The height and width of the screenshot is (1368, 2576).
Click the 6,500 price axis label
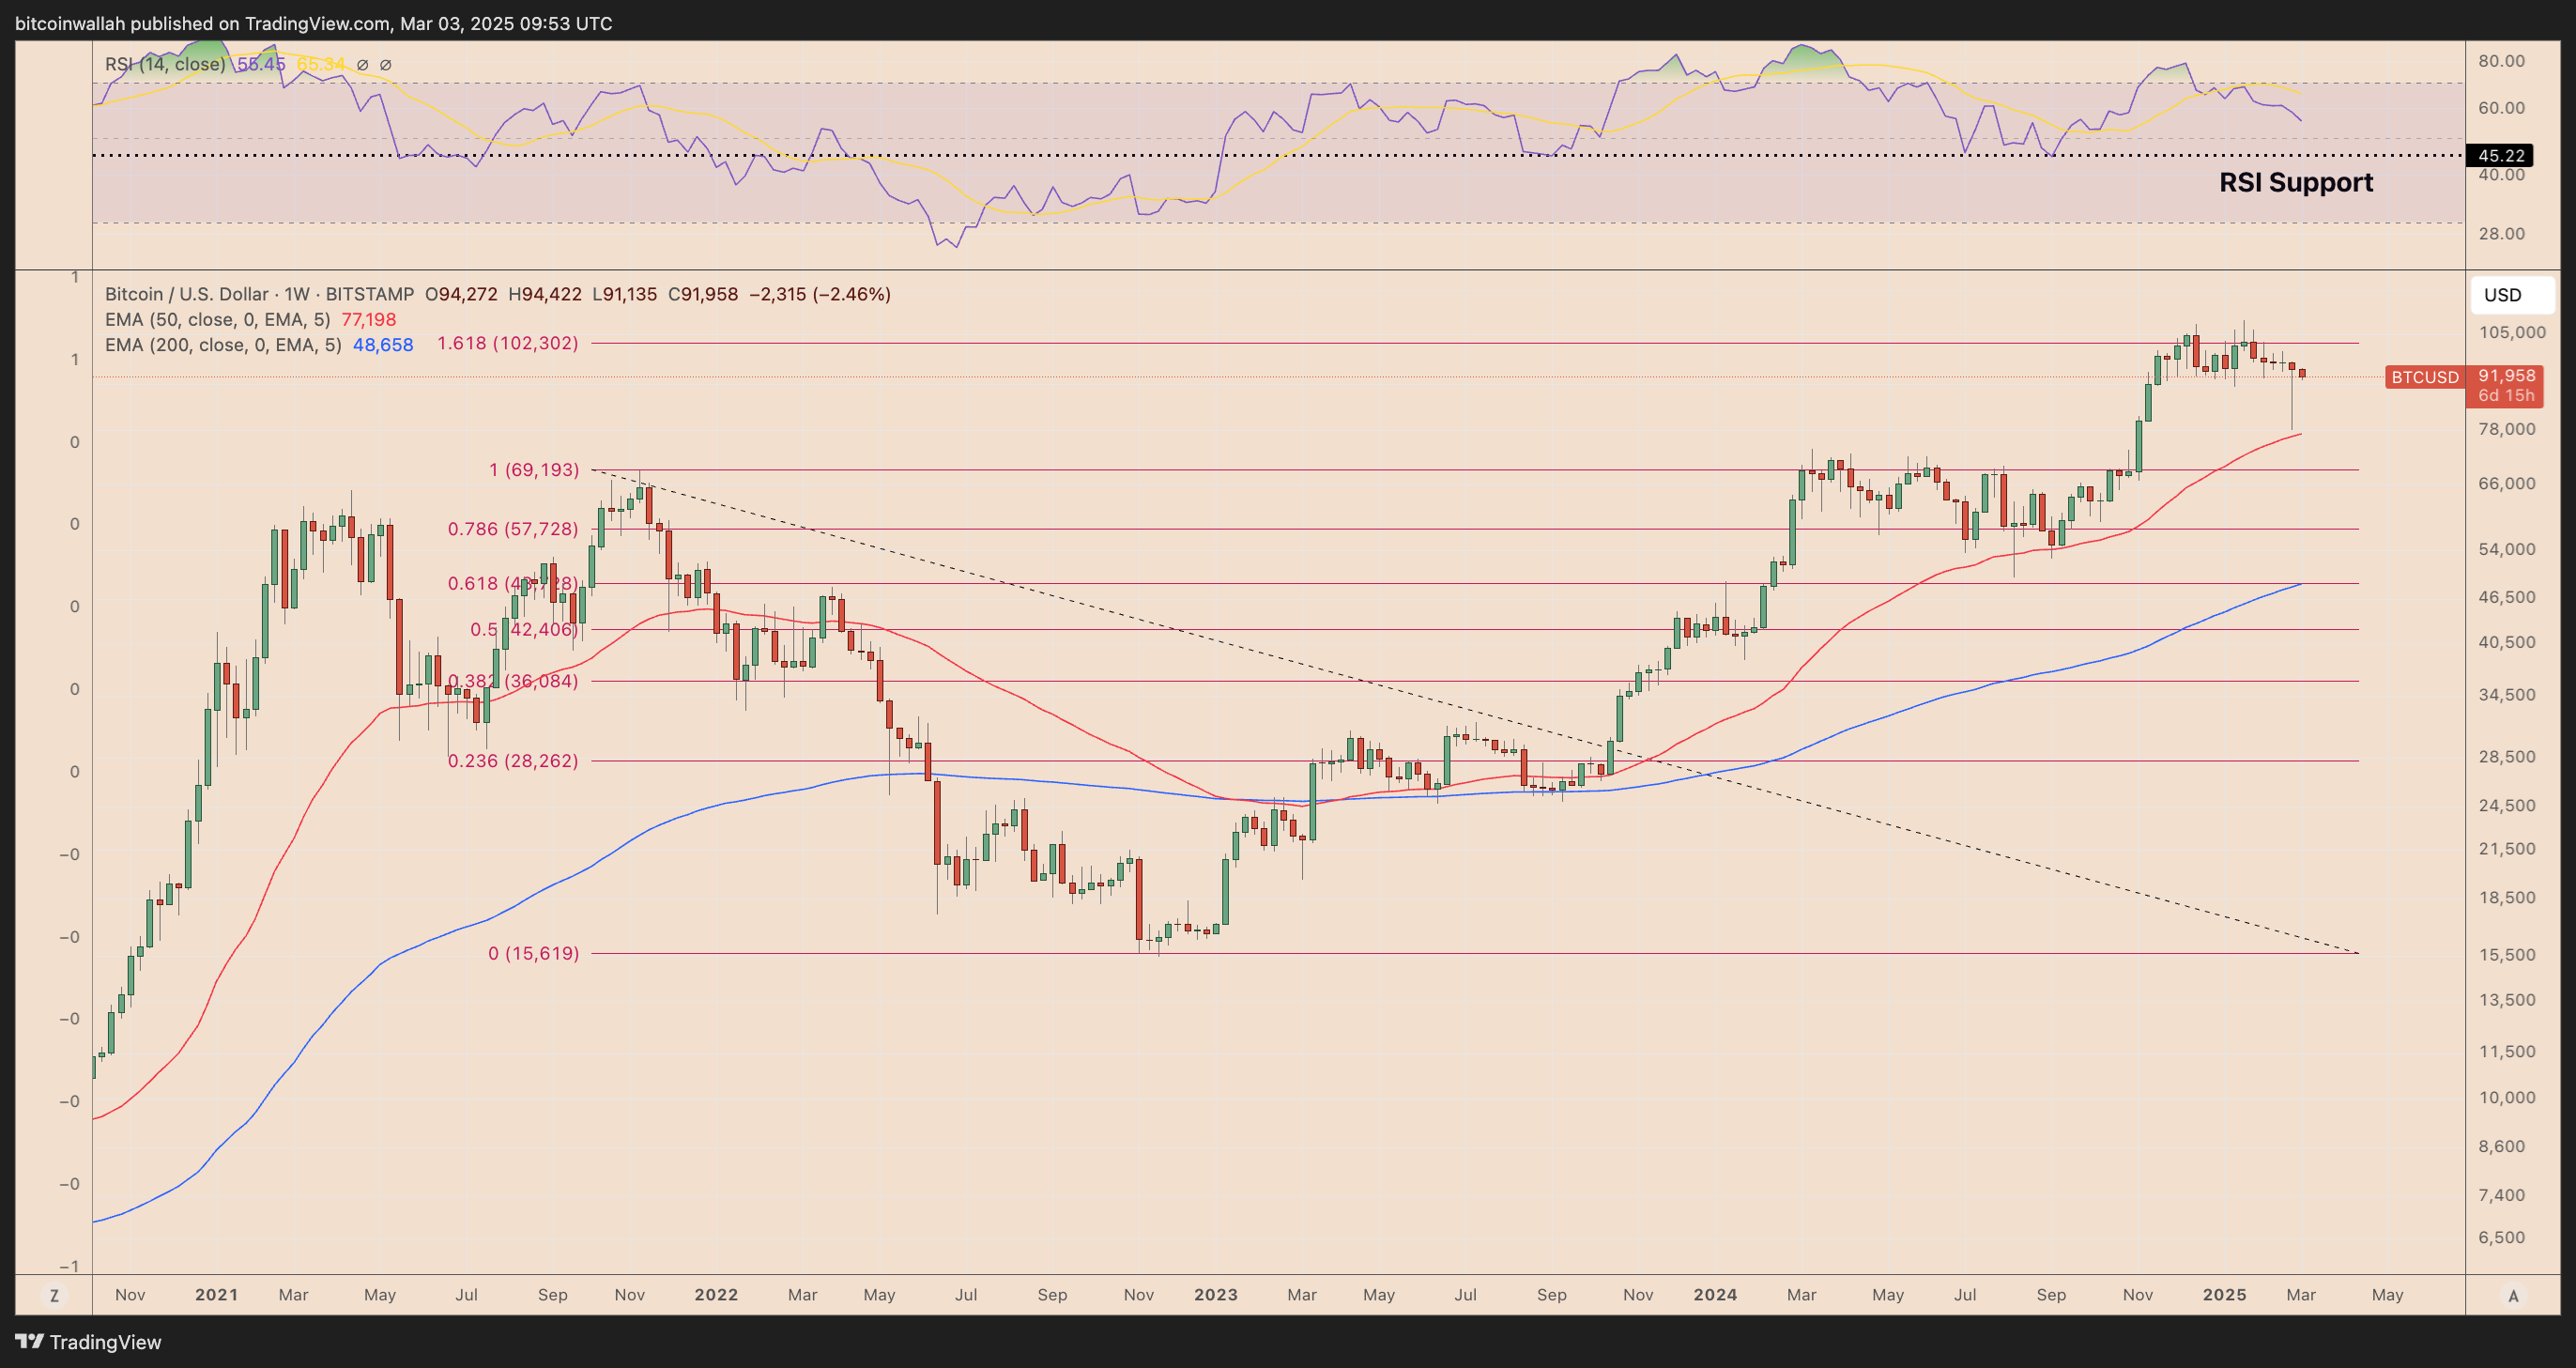tap(2502, 1237)
